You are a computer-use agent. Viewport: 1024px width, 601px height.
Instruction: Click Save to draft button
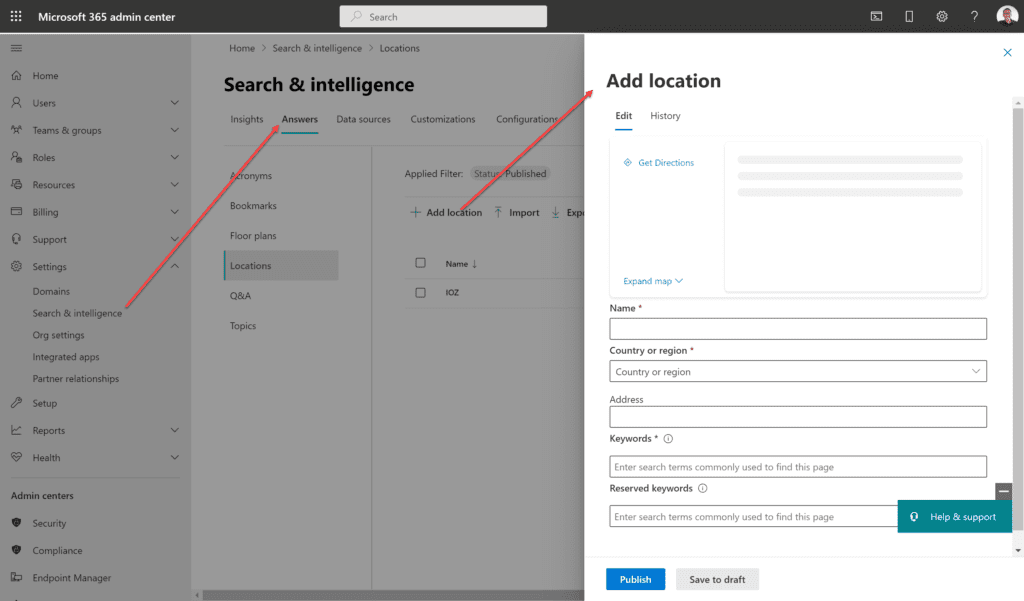point(717,579)
